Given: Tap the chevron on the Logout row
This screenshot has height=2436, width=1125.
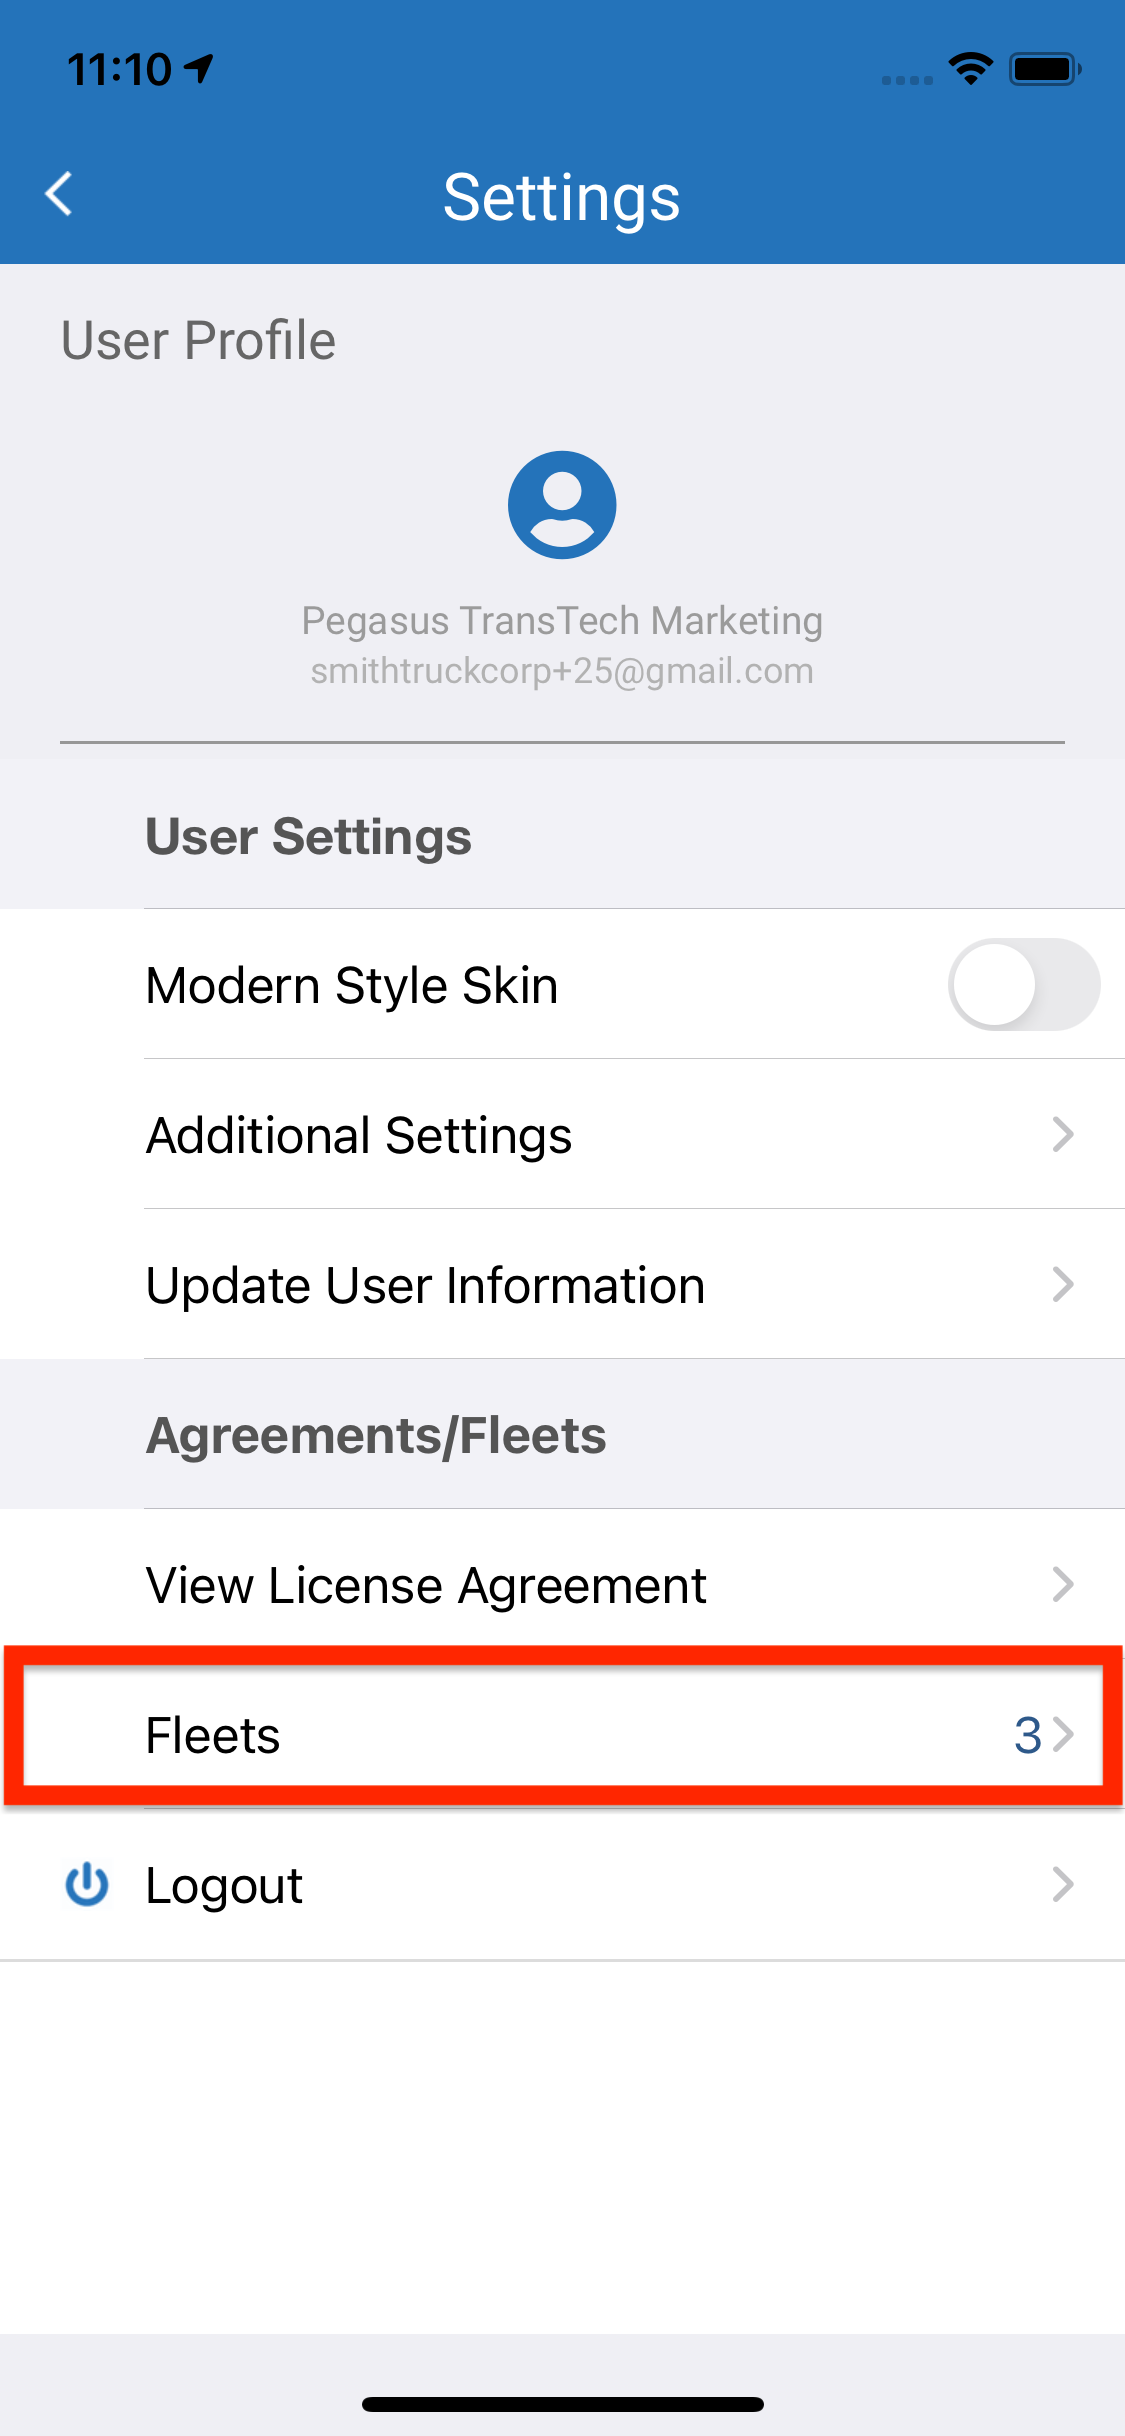Looking at the screenshot, I should coord(1063,1884).
